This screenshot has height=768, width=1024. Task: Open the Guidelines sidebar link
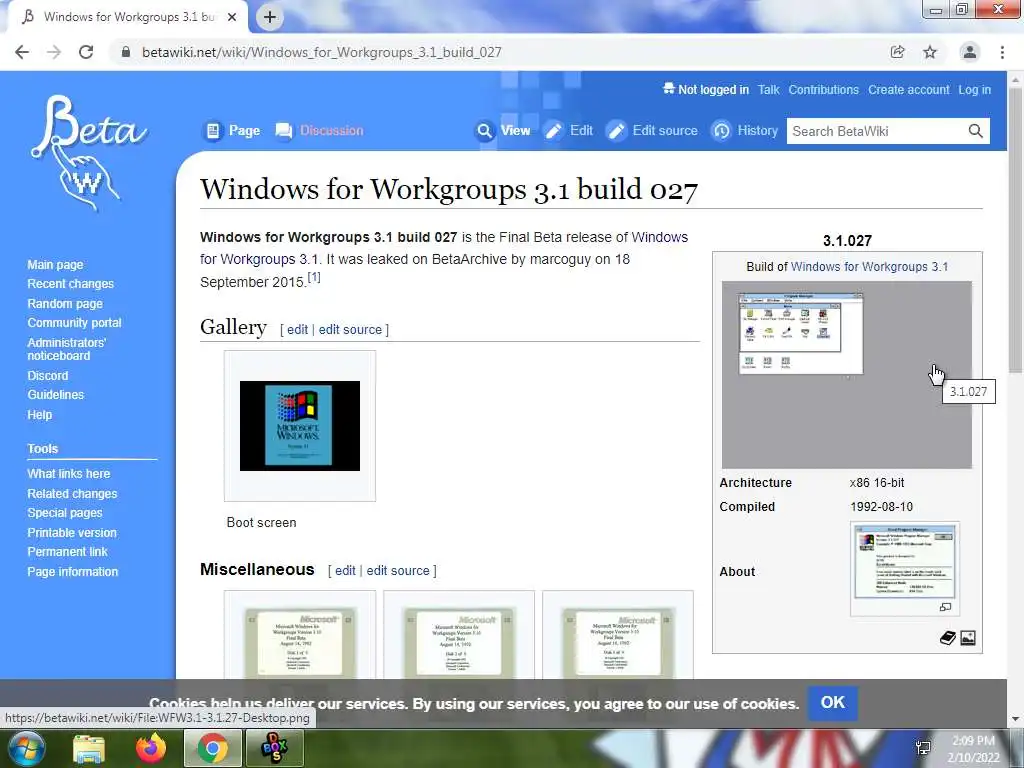(x=56, y=395)
